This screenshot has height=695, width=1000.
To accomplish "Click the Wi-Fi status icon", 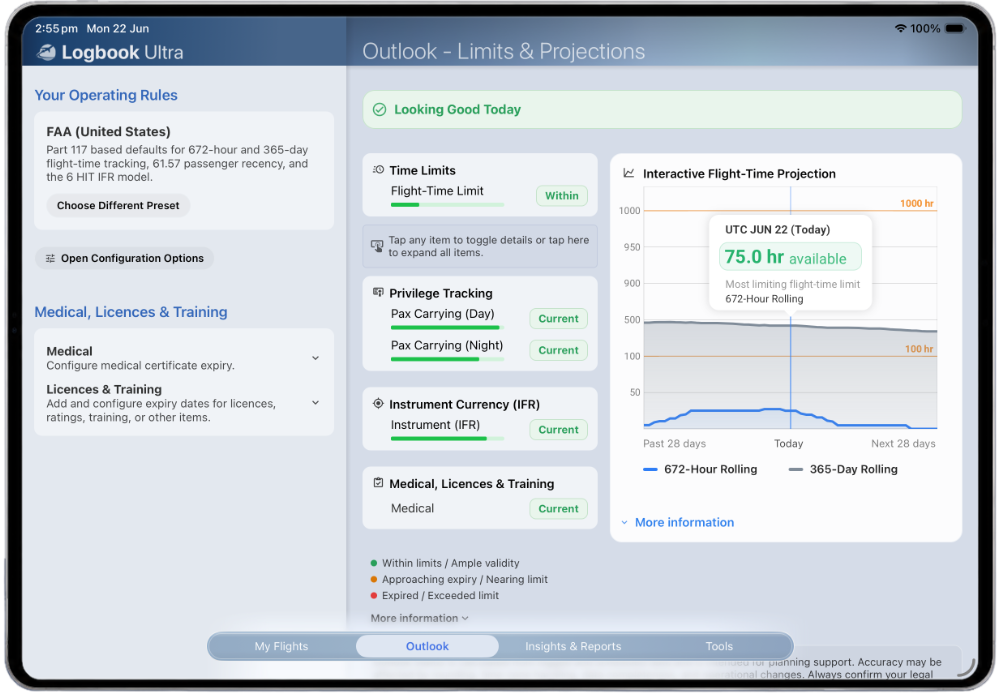I will (x=900, y=29).
